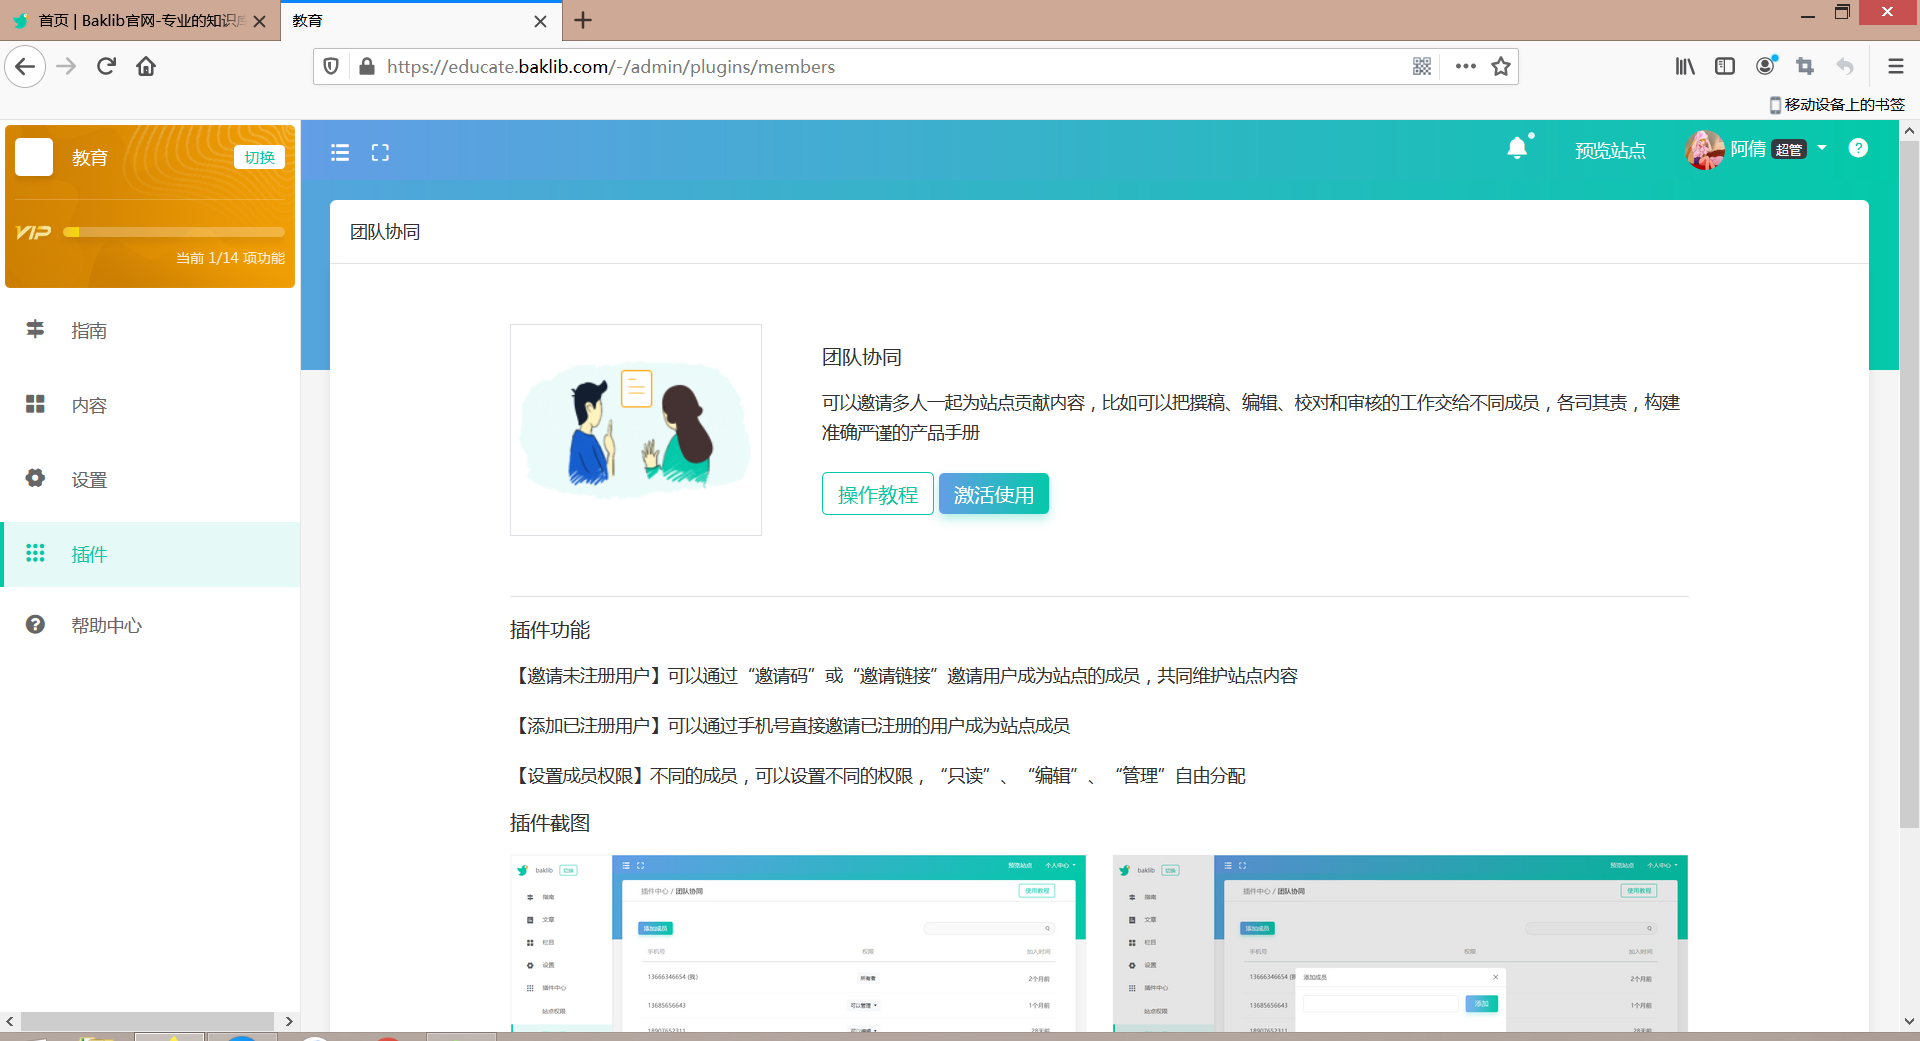Open 设置 in the sidebar
Viewport: 1920px width, 1041px height.
[x=150, y=480]
